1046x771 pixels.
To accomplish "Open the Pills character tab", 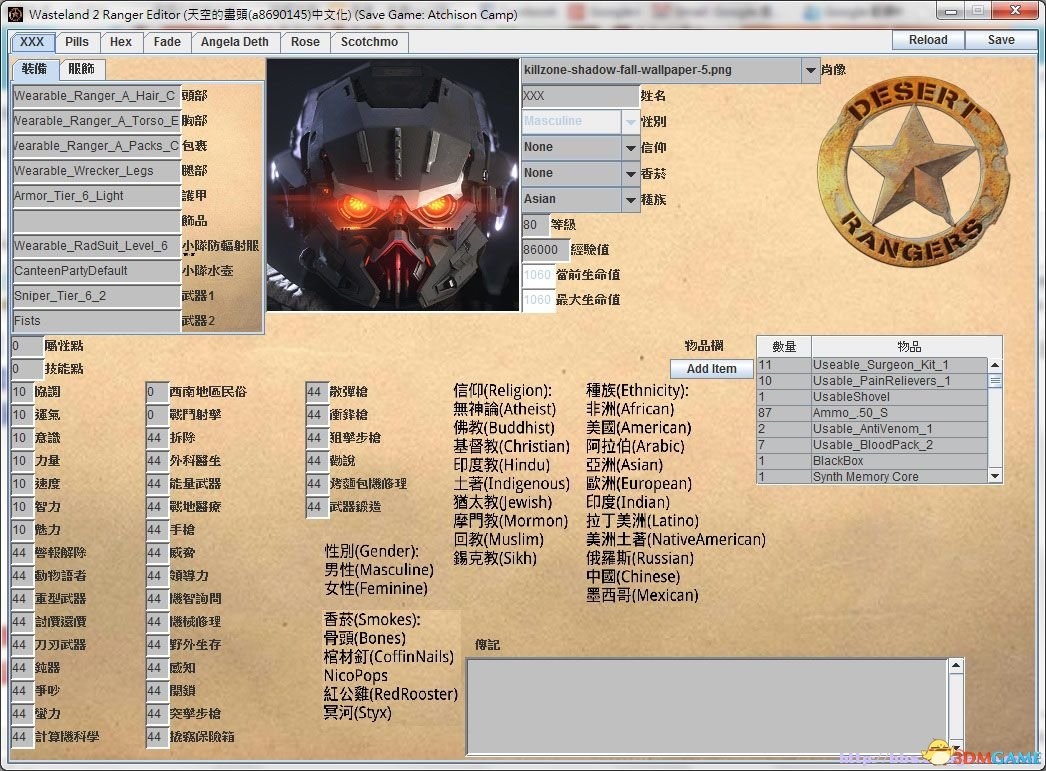I will pos(77,42).
